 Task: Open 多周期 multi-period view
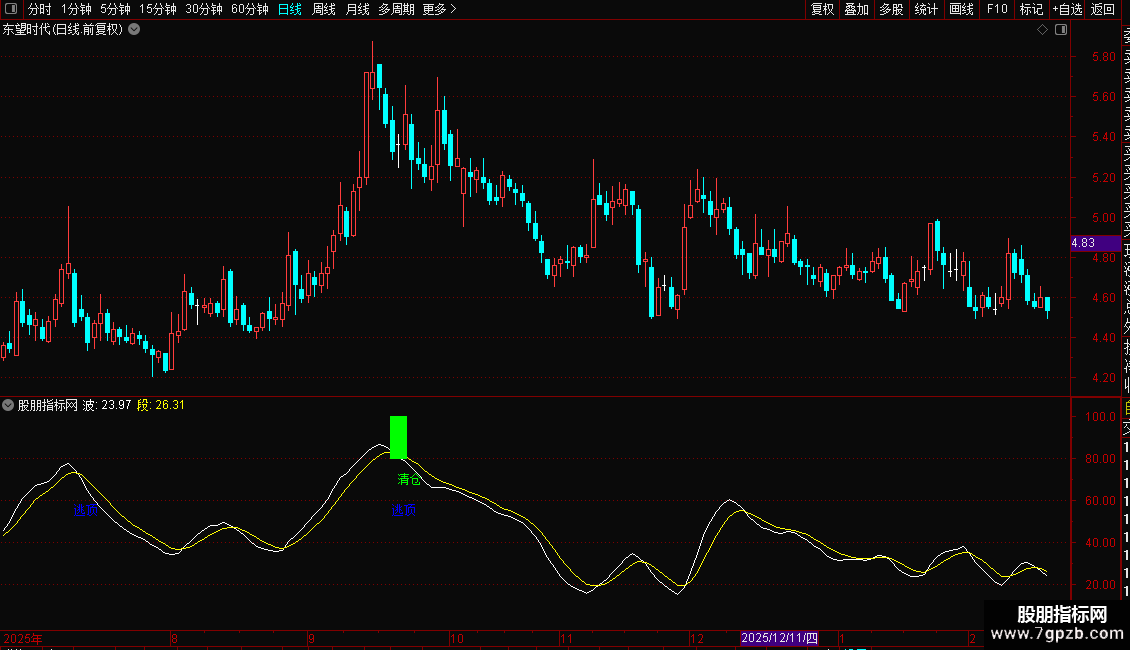click(x=396, y=9)
